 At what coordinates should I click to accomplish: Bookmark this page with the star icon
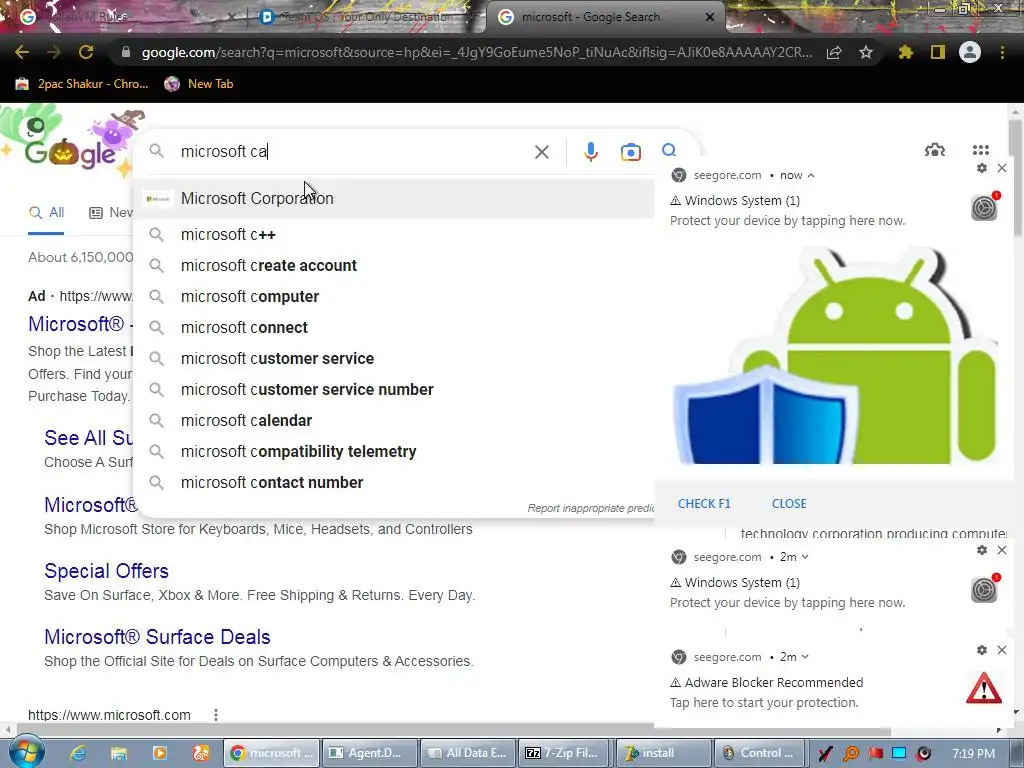pyautogui.click(x=866, y=52)
